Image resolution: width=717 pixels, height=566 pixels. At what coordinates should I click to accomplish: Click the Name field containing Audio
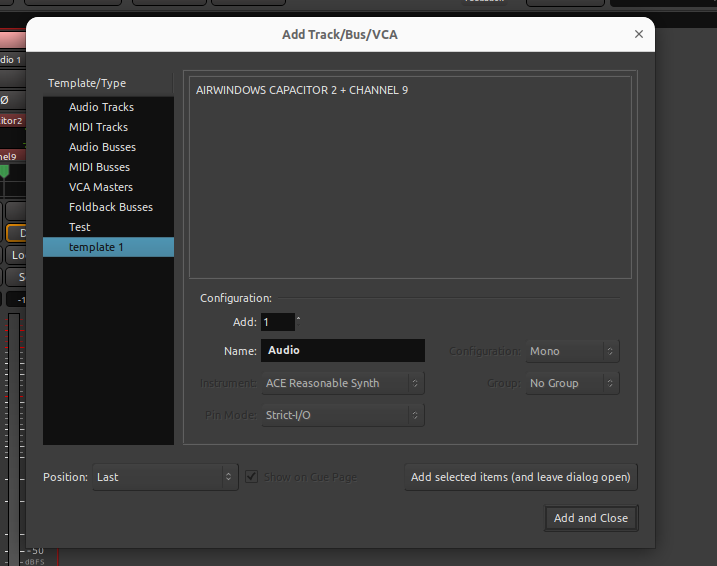click(342, 351)
